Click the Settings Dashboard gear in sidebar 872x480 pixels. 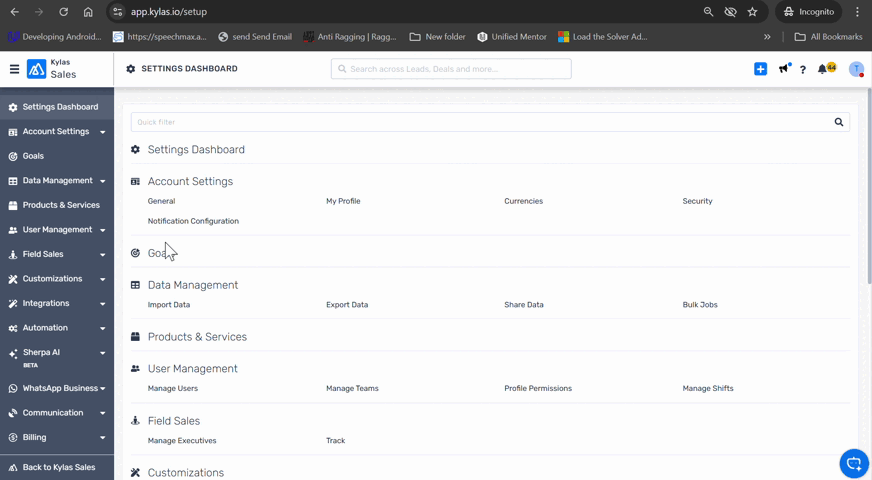[x=13, y=107]
